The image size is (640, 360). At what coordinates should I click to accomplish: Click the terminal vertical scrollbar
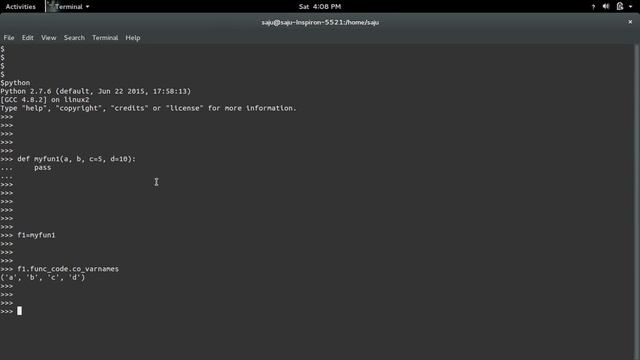(636, 202)
